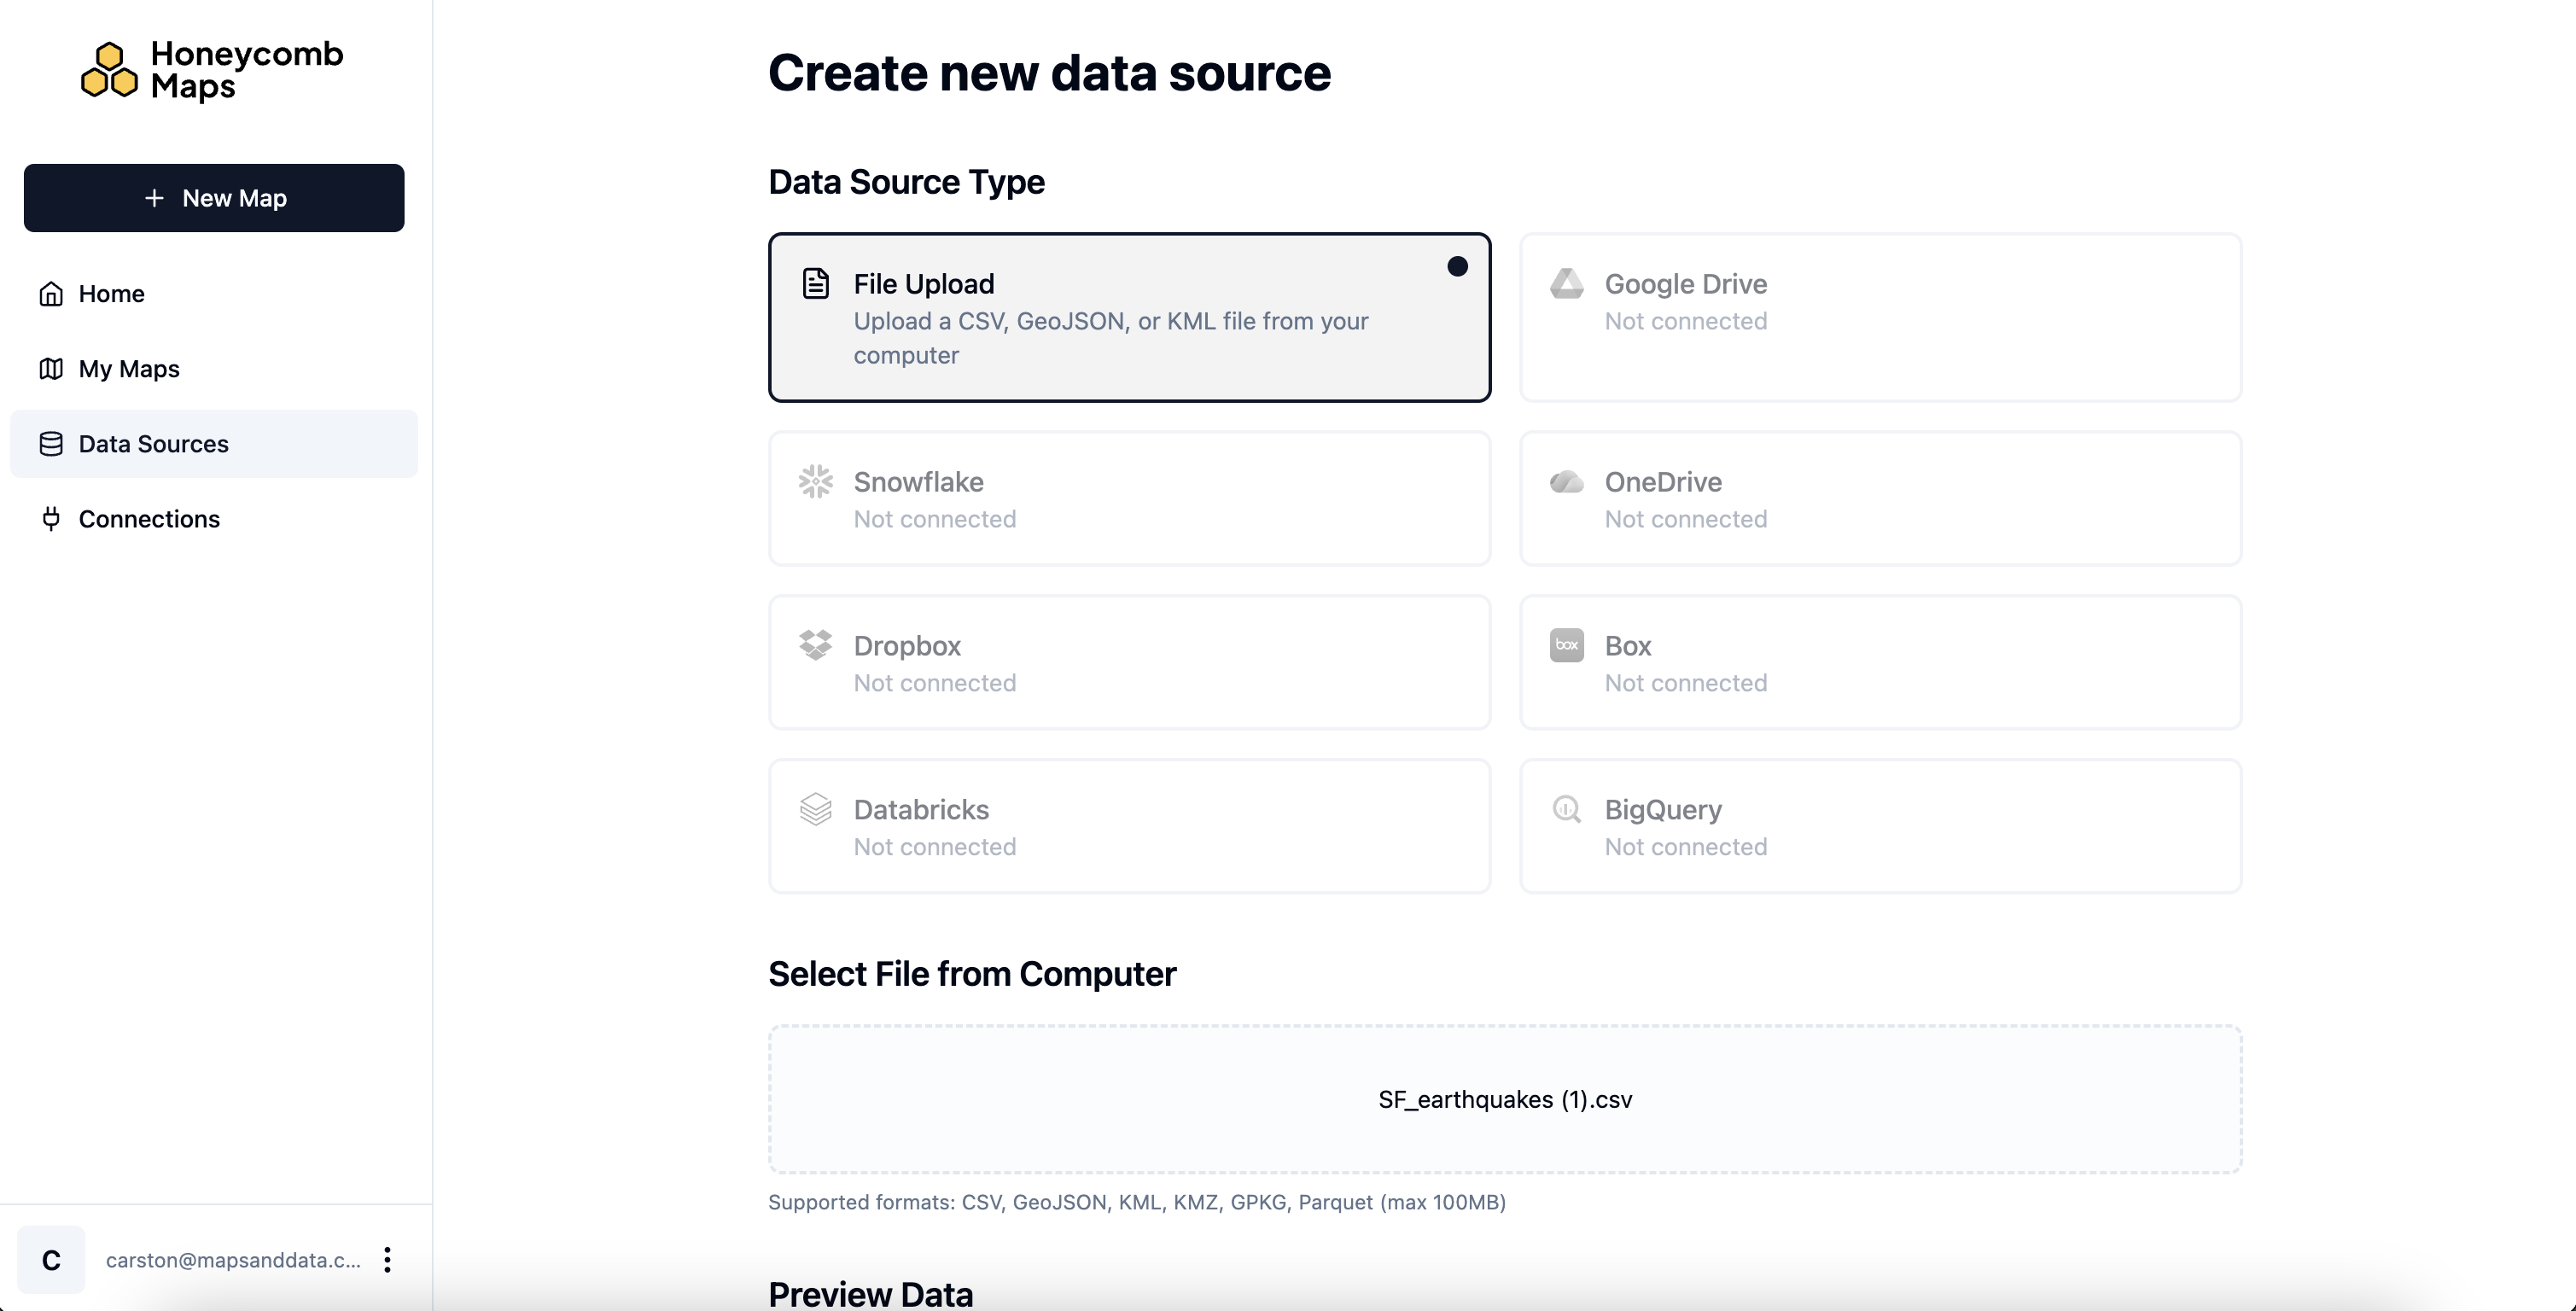This screenshot has height=1311, width=2576.
Task: Click the Dropbox connector icon
Action: coord(817,645)
